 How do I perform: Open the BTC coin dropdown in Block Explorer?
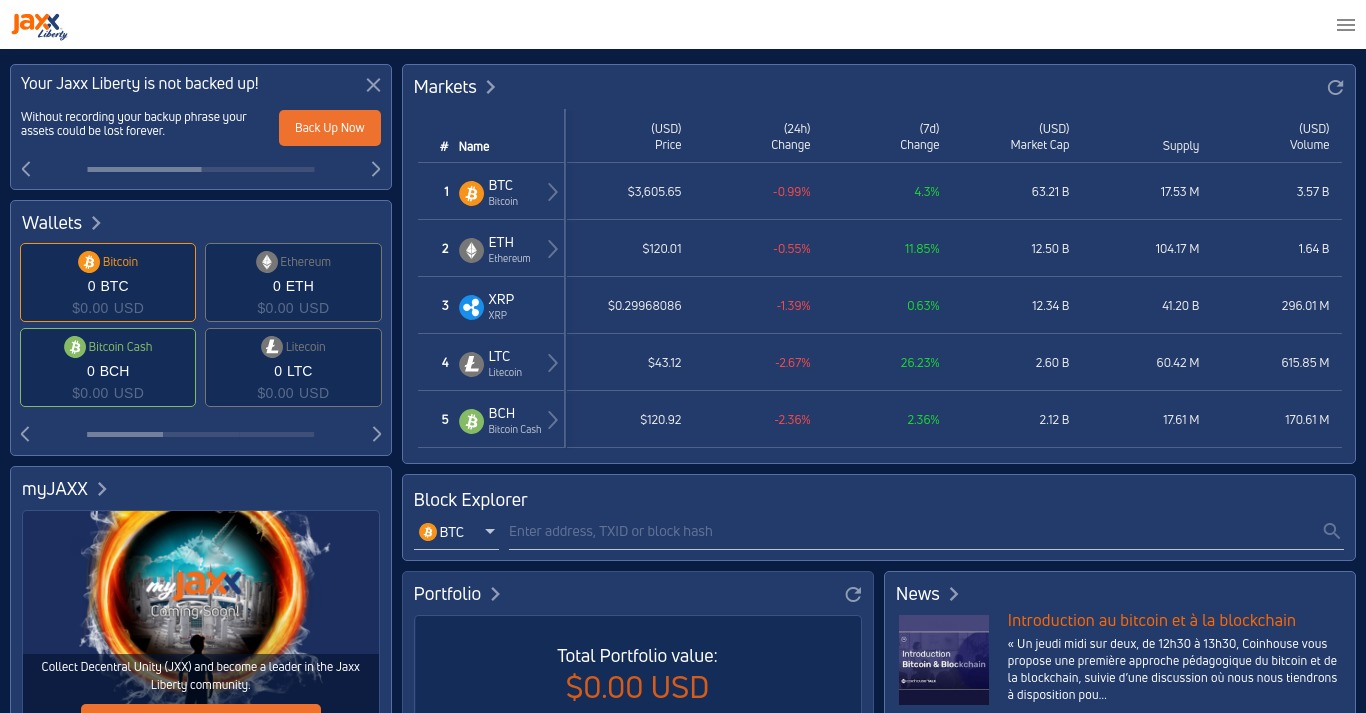click(457, 532)
